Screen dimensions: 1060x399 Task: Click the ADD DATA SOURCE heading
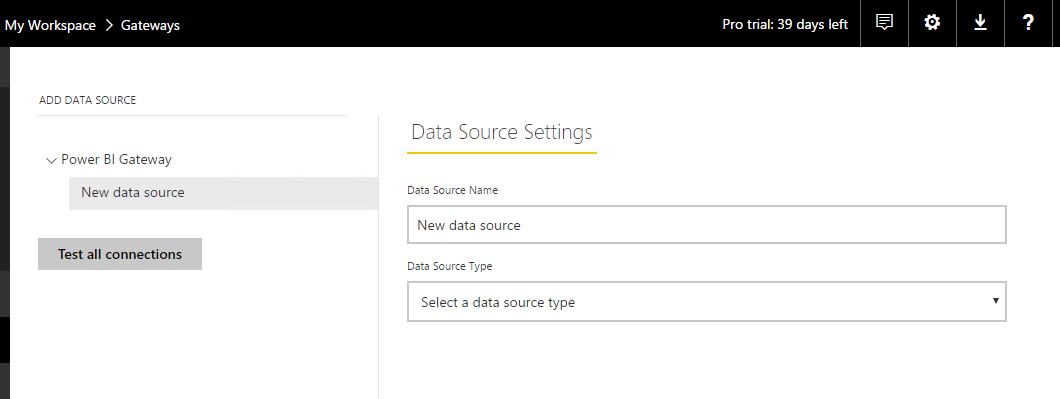(x=87, y=100)
